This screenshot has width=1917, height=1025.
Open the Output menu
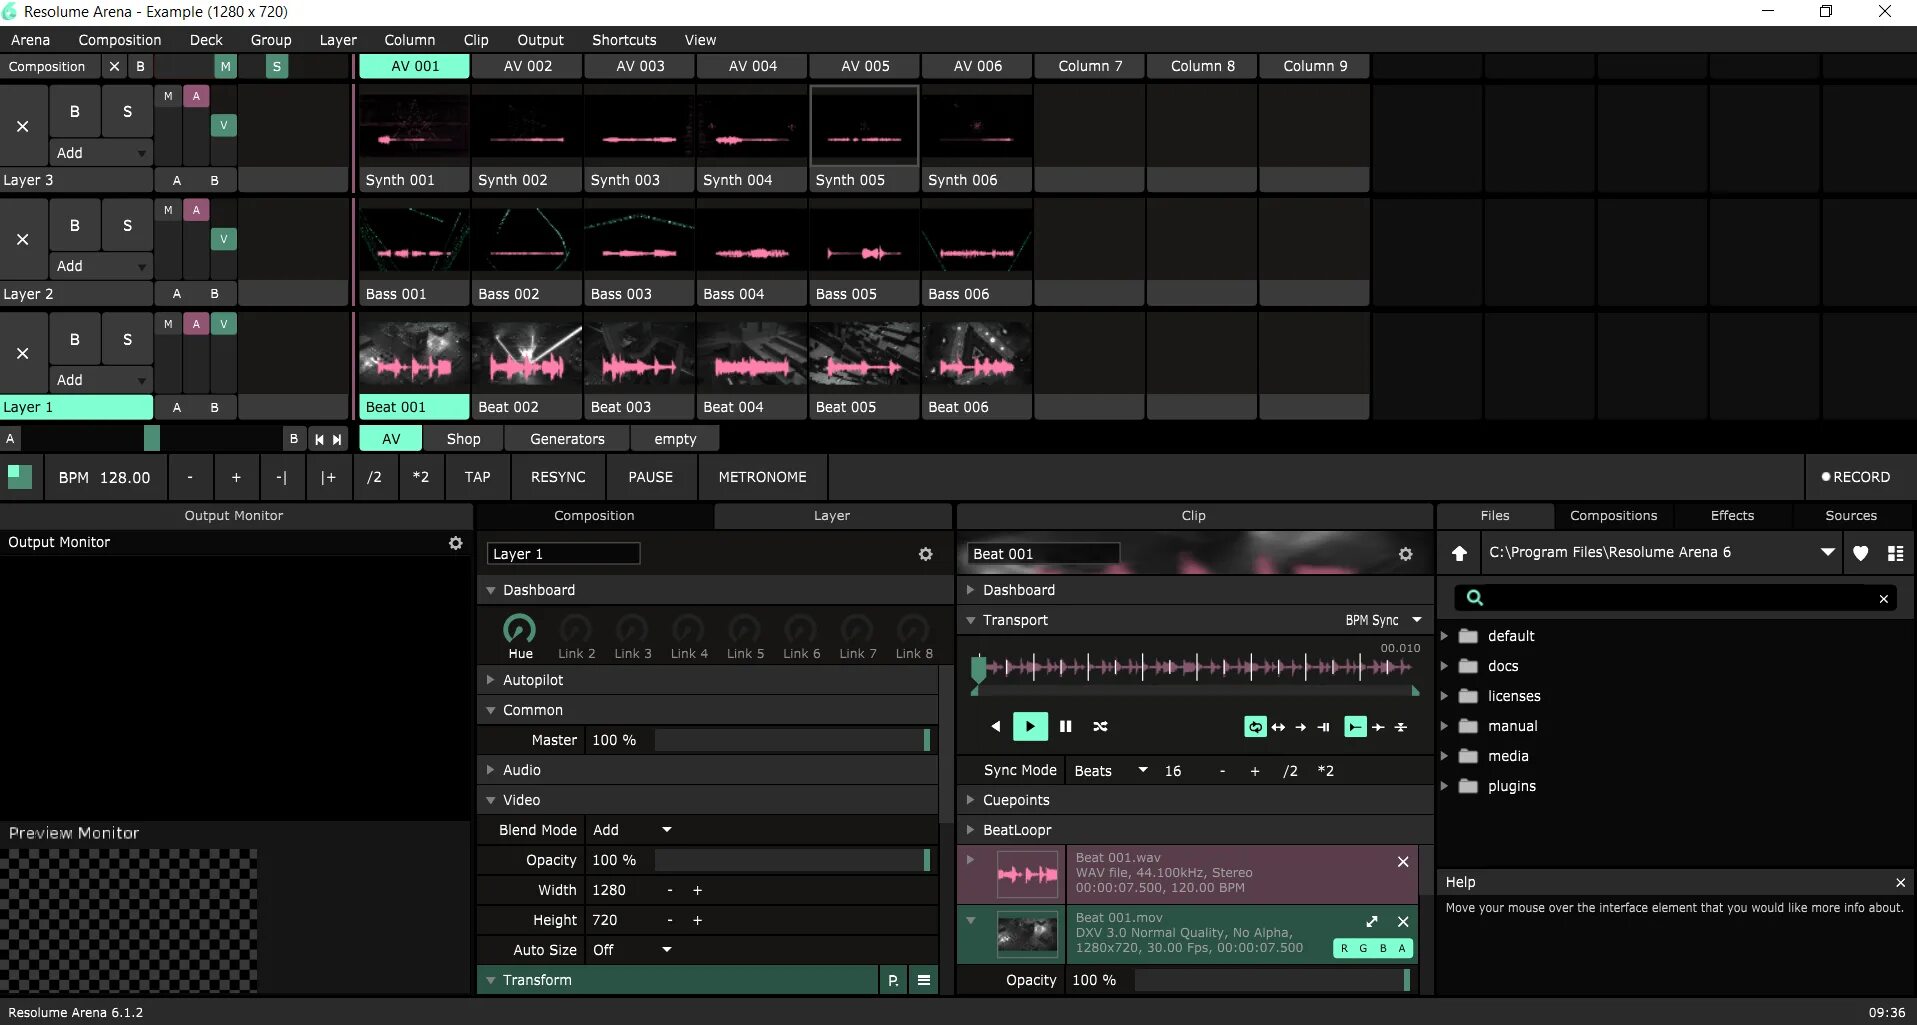540,40
